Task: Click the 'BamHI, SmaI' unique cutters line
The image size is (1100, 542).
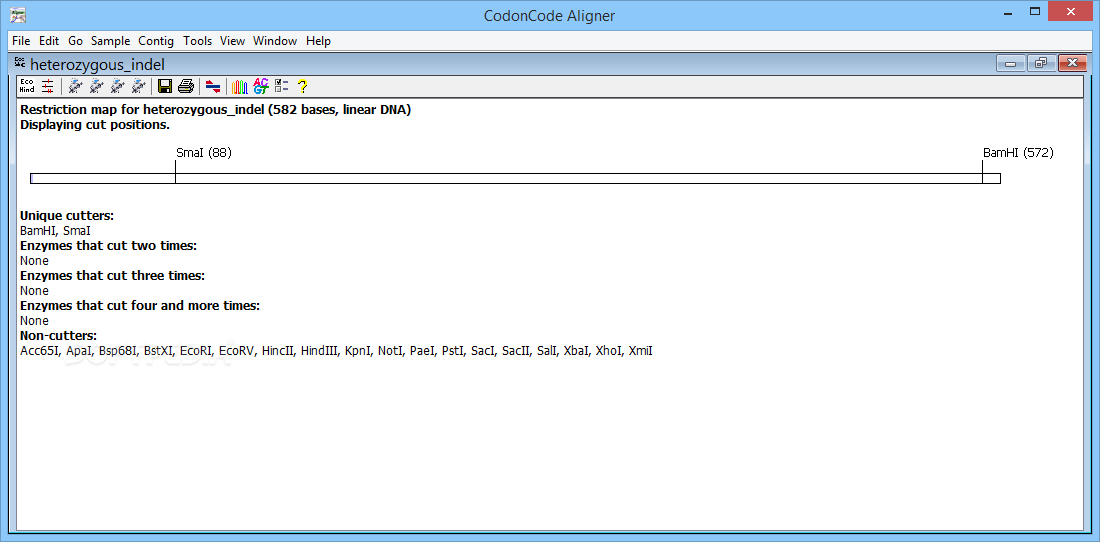Action: pos(55,231)
